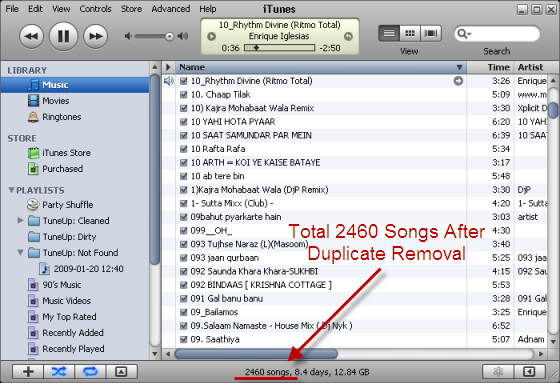Click the horizontal scrollbar of song list
The width and height of the screenshot is (560, 383).
(x=256, y=354)
